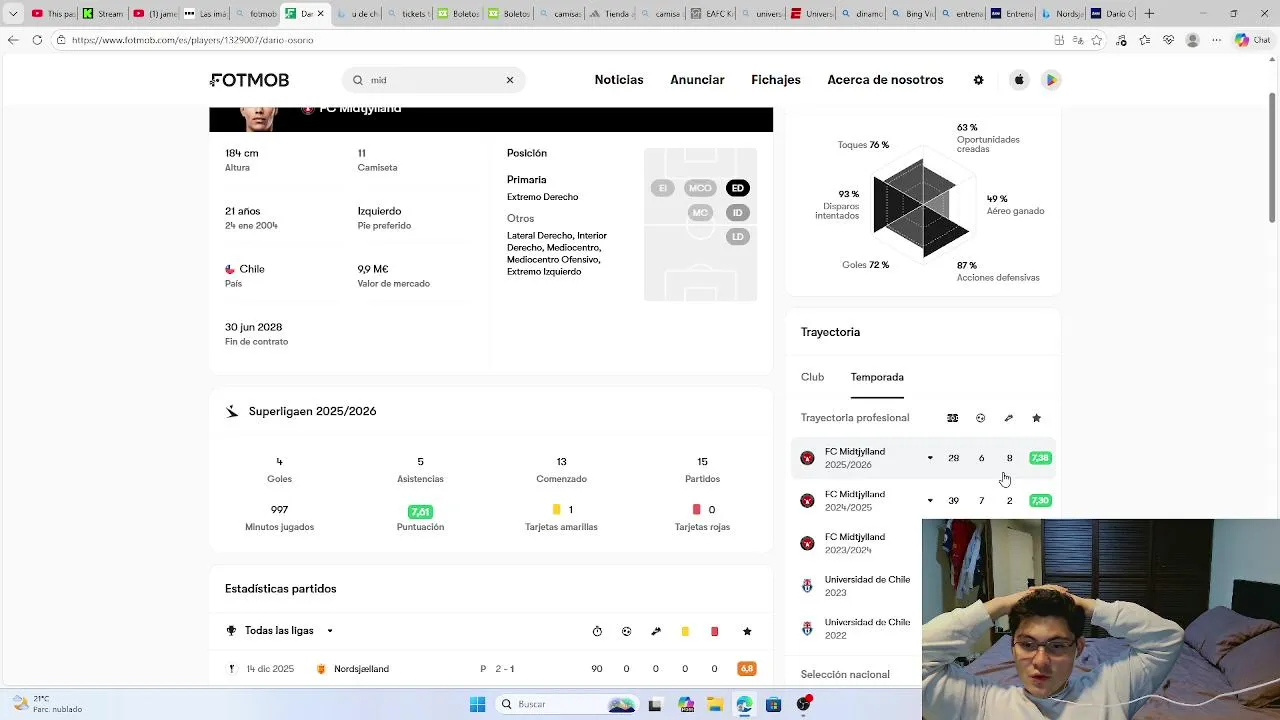Click assists boot icon in match table
Screen dimensions: 1280x720
pos(656,631)
